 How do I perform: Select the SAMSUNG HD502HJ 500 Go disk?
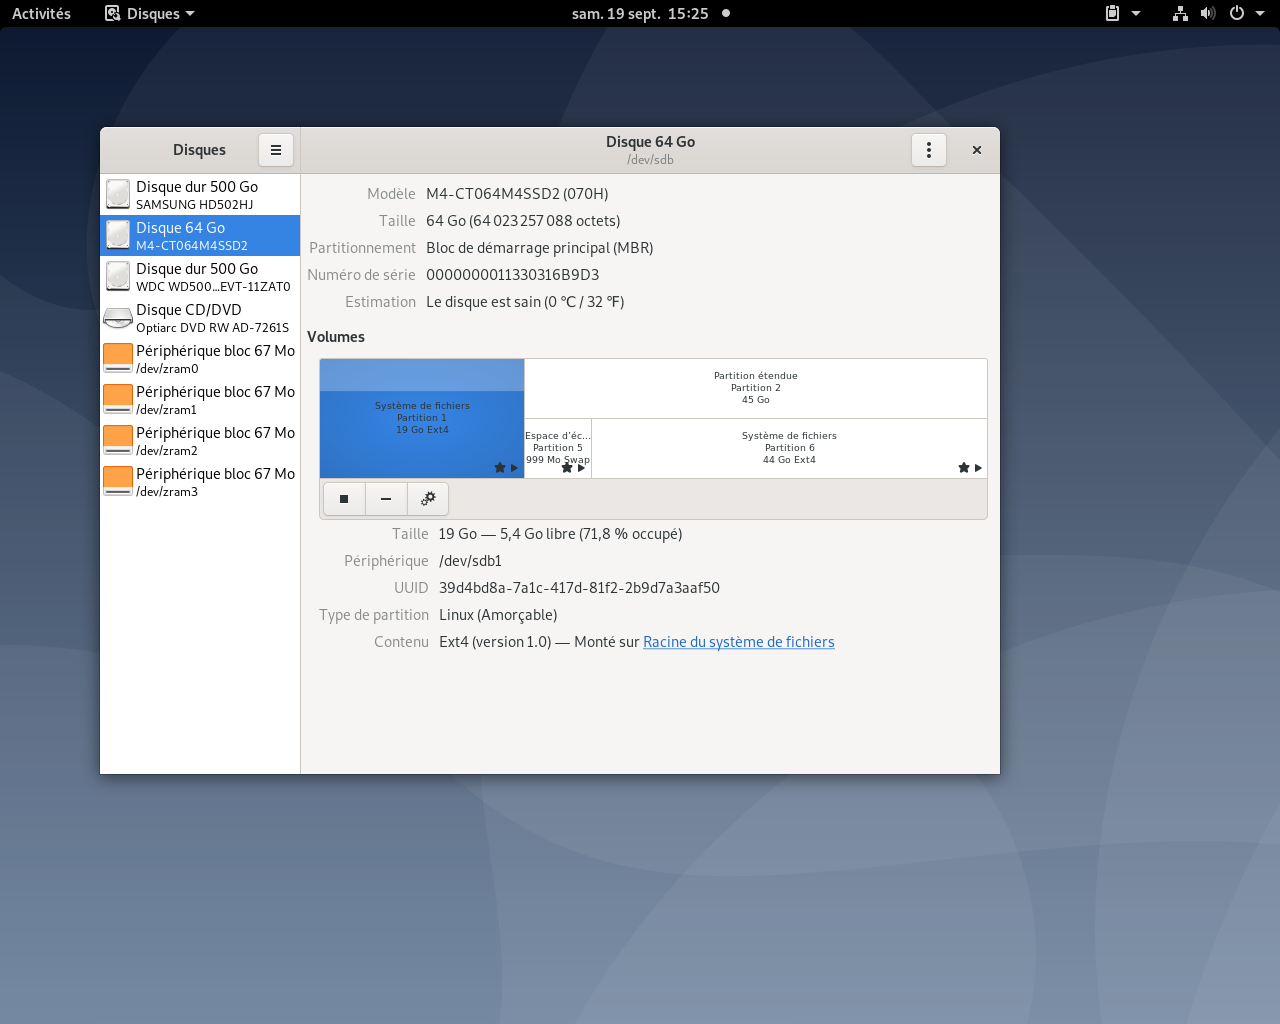pos(200,195)
